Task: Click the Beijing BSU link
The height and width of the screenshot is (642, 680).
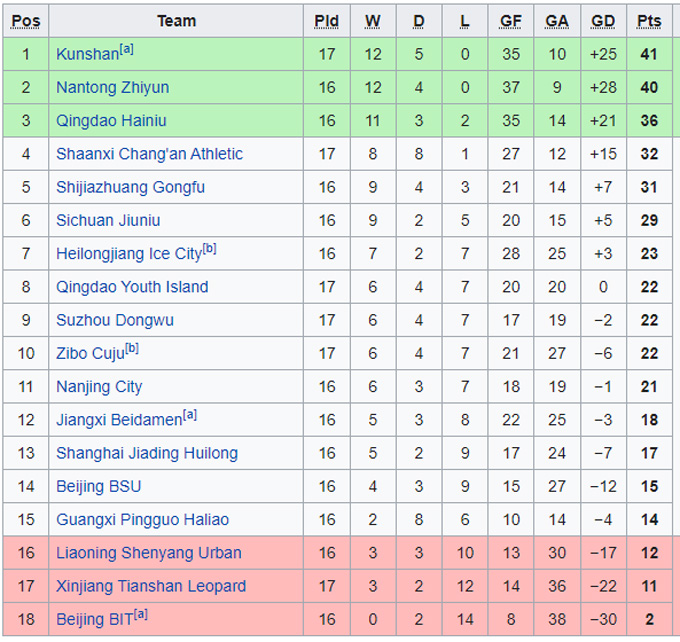Action: coord(98,487)
